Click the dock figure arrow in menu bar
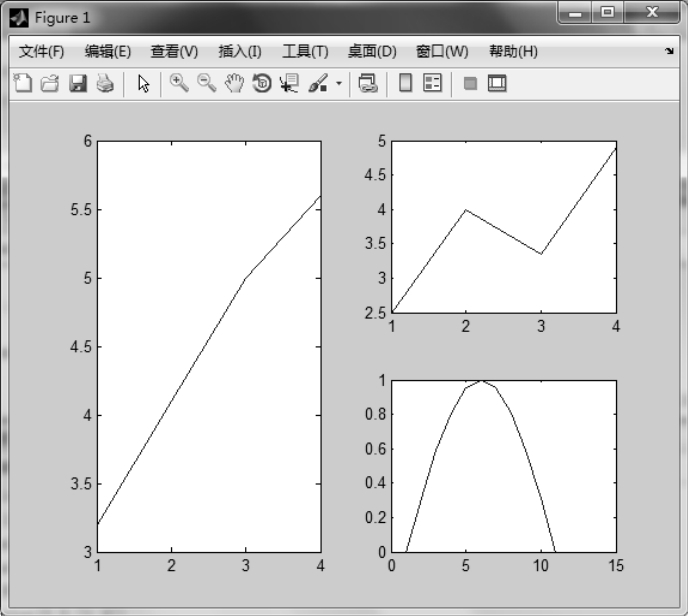The image size is (688, 616). tap(669, 51)
